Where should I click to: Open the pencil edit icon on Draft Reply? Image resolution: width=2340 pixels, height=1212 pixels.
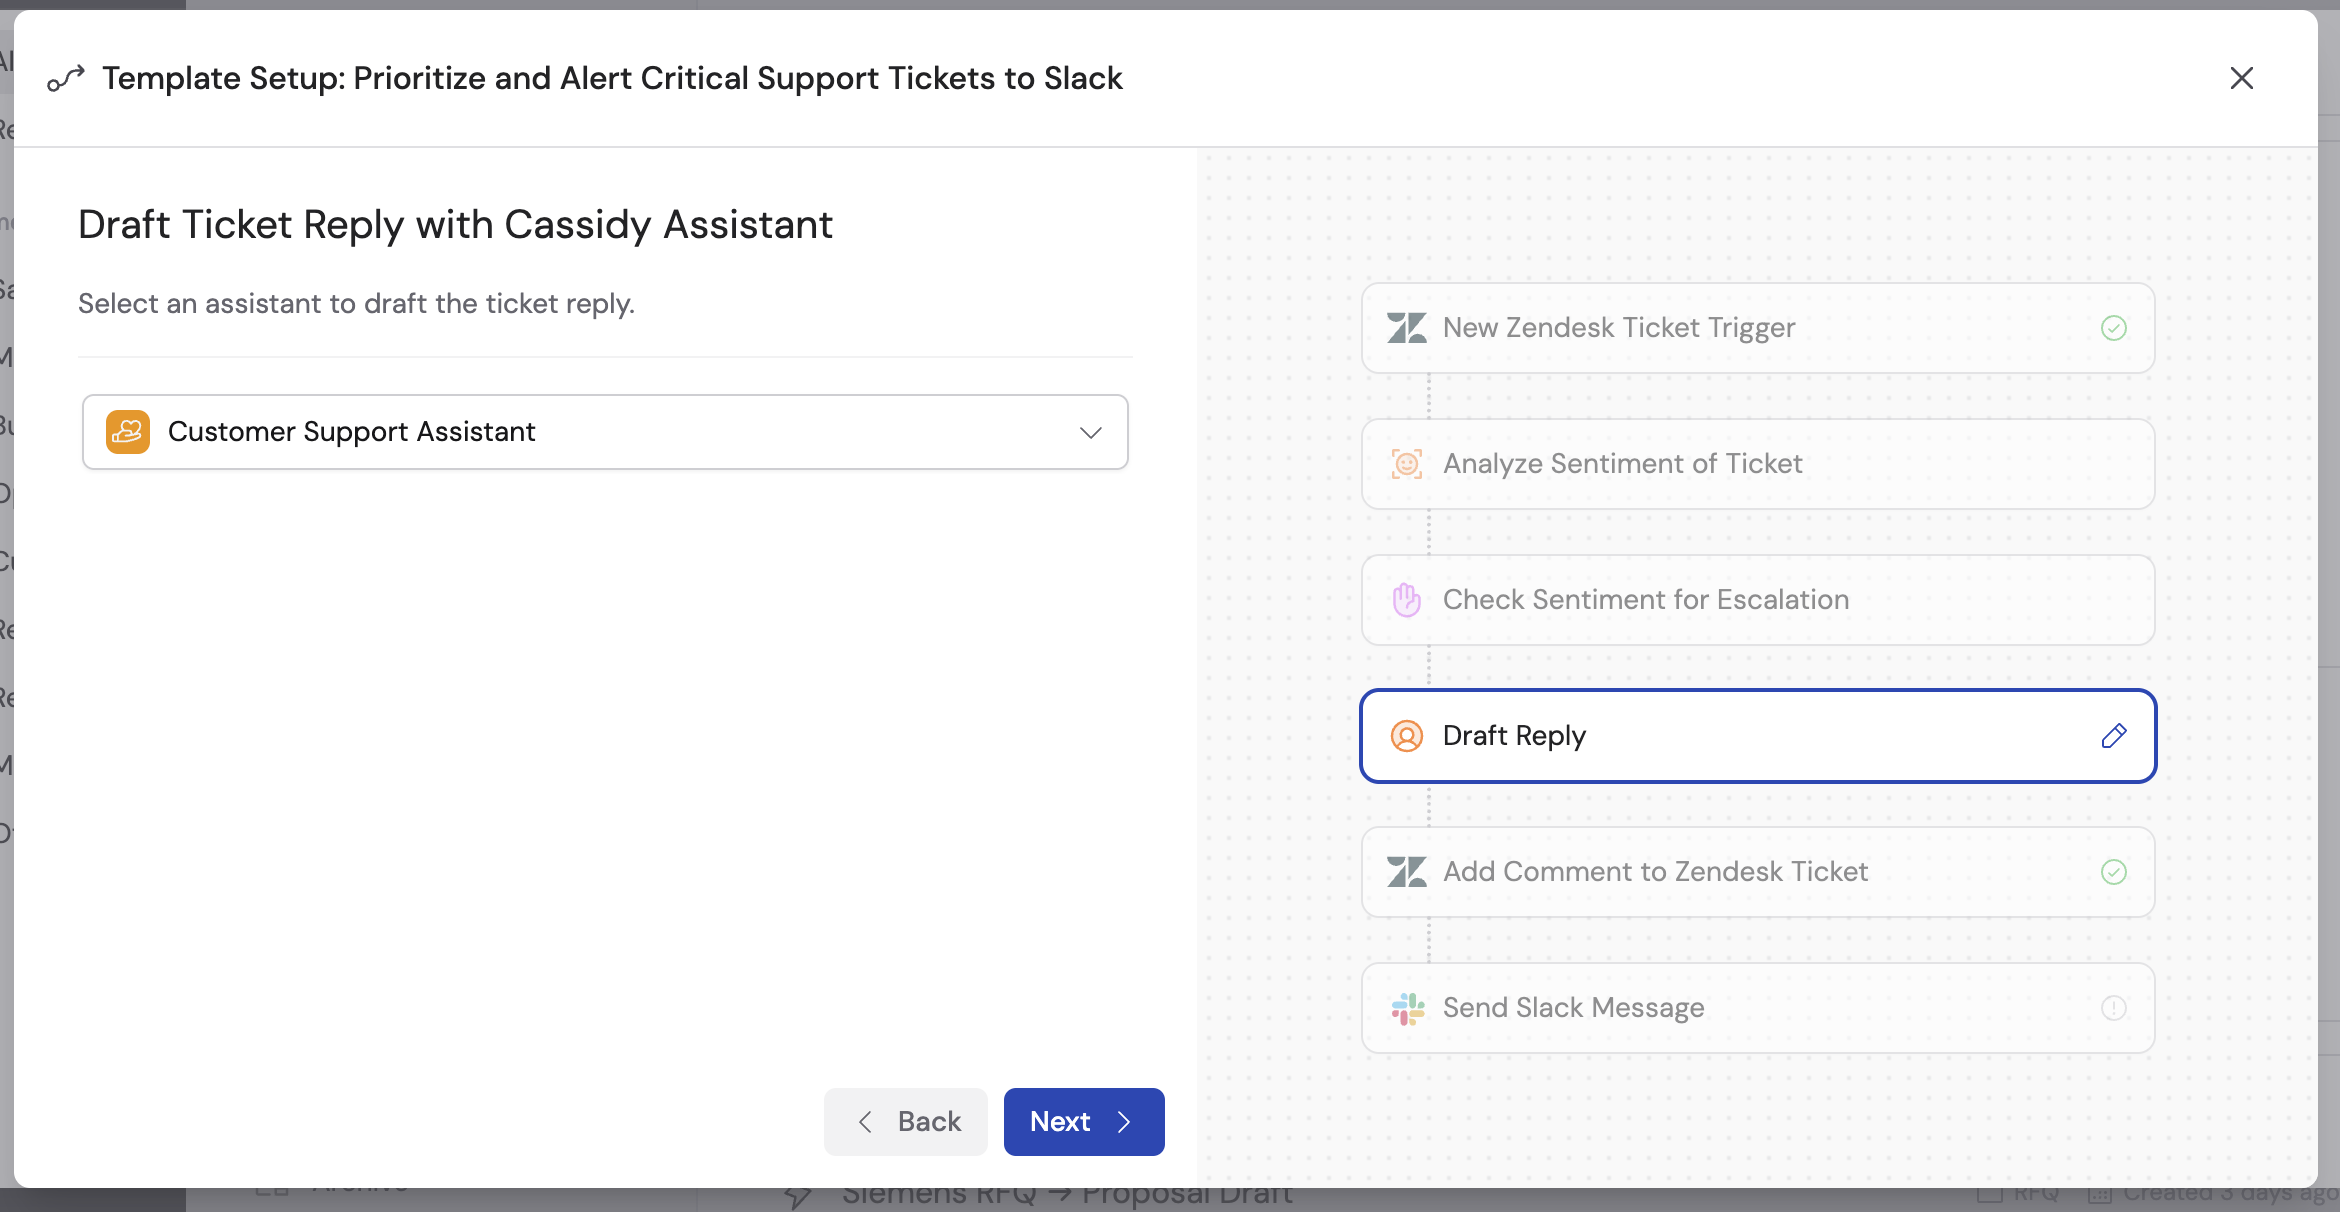point(2115,736)
